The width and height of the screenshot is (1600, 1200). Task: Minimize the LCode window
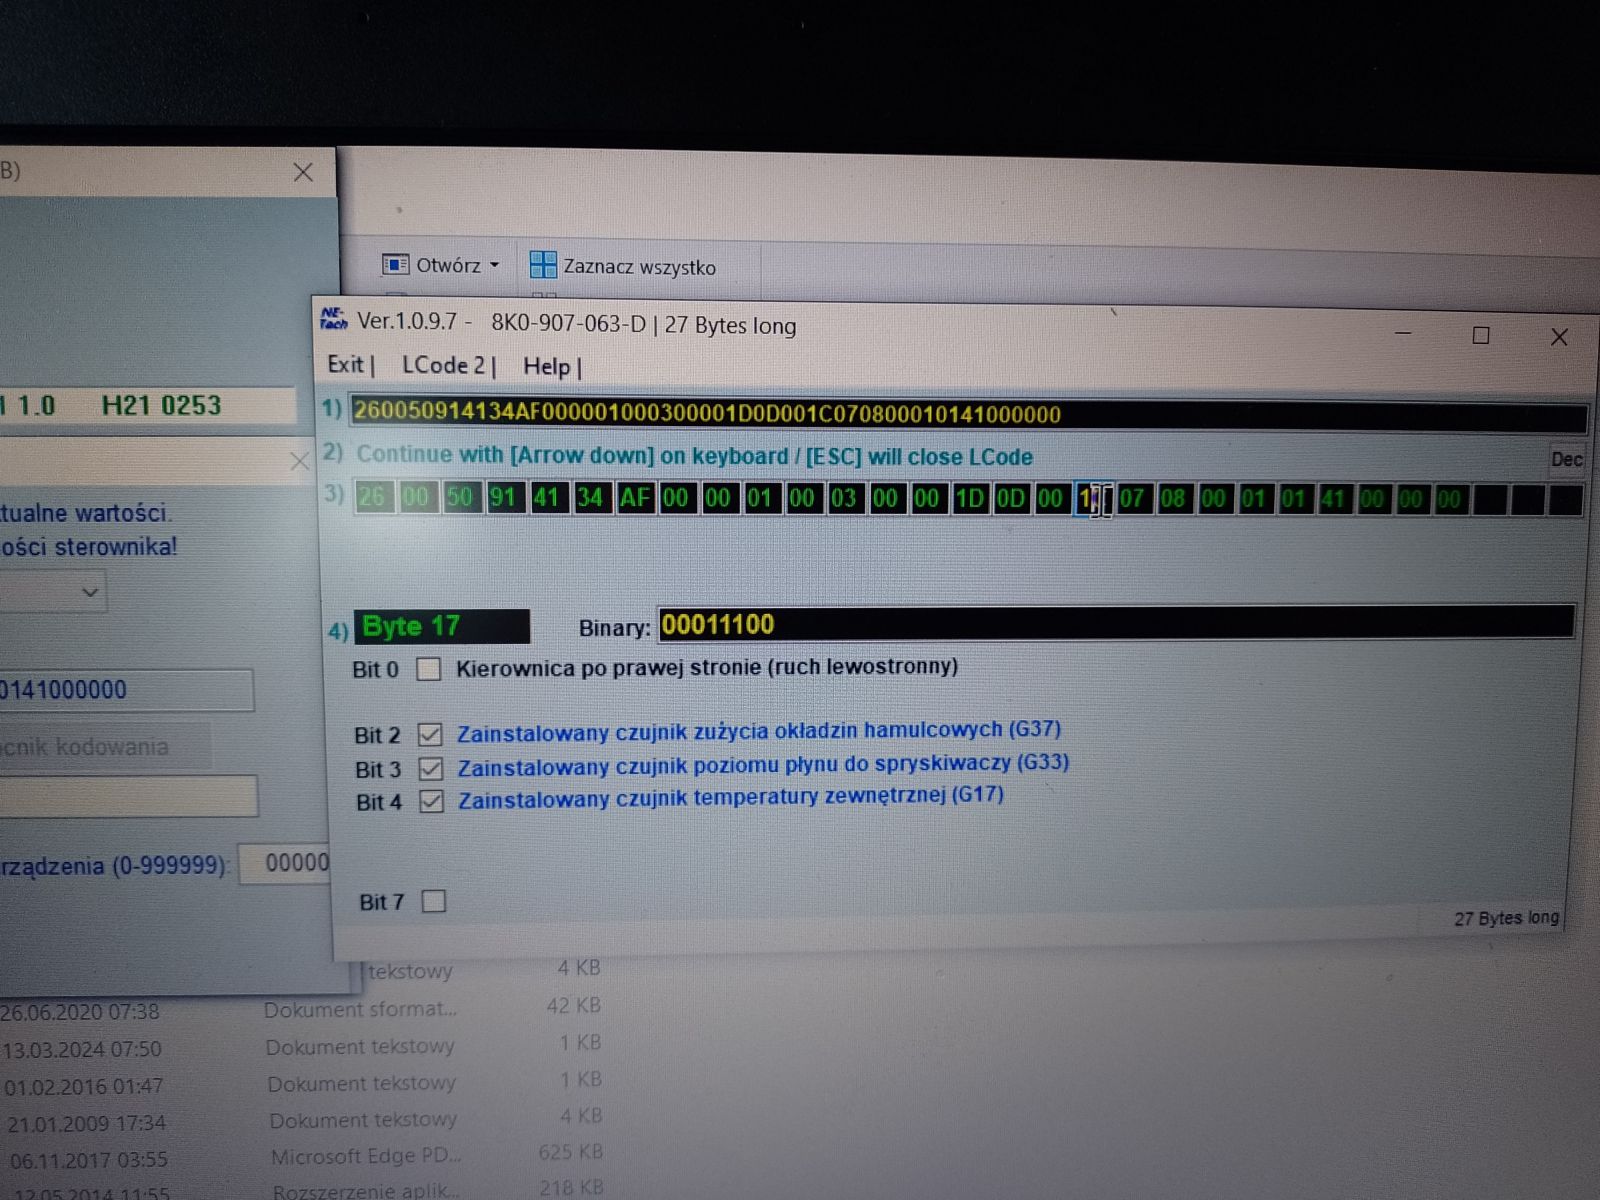pyautogui.click(x=1403, y=333)
